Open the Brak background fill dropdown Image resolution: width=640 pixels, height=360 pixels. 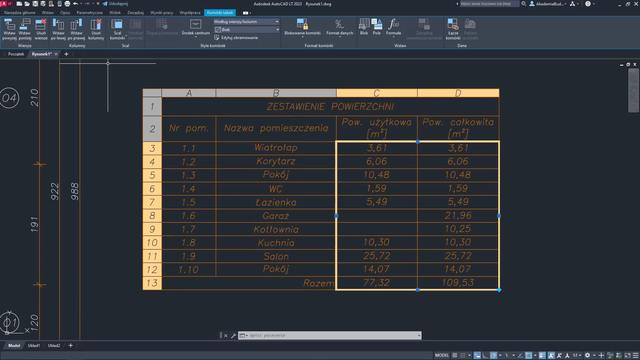(x=247, y=29)
